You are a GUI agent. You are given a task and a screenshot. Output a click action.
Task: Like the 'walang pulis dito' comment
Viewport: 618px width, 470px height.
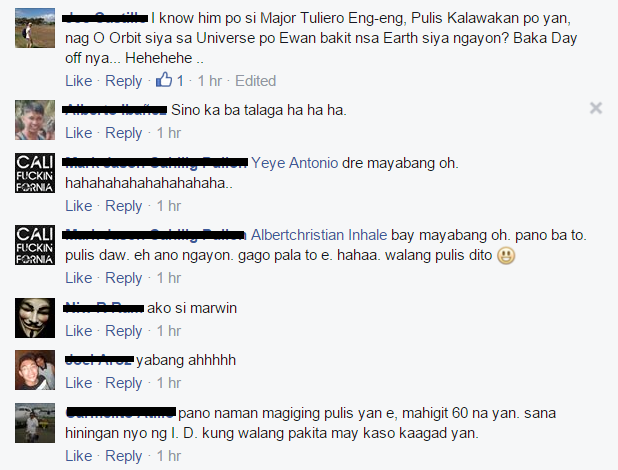(78, 278)
